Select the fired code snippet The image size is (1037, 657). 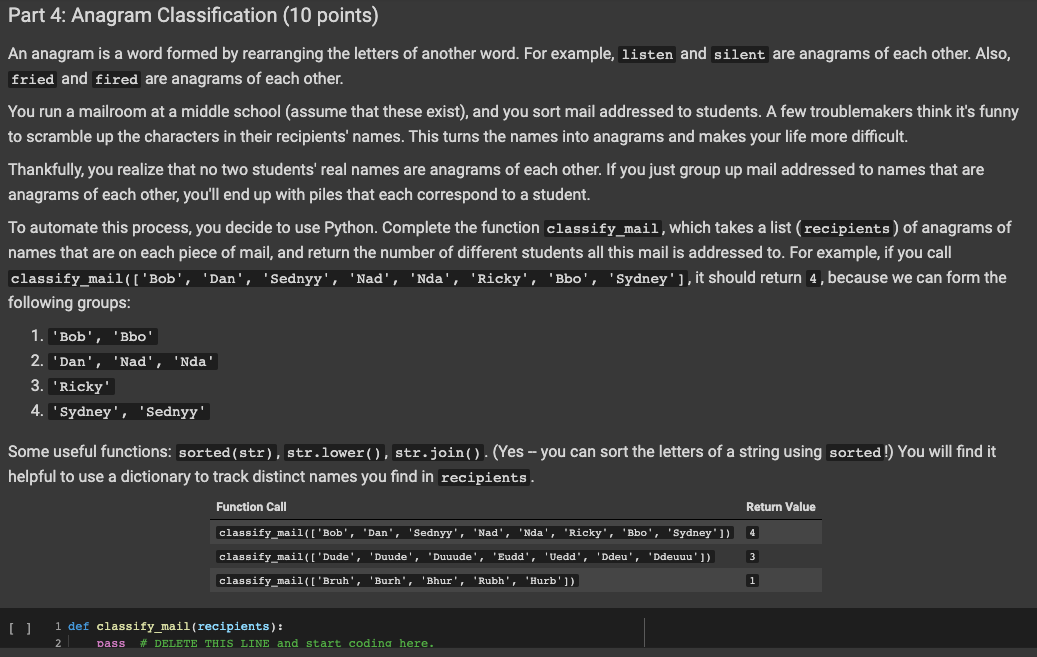point(116,78)
